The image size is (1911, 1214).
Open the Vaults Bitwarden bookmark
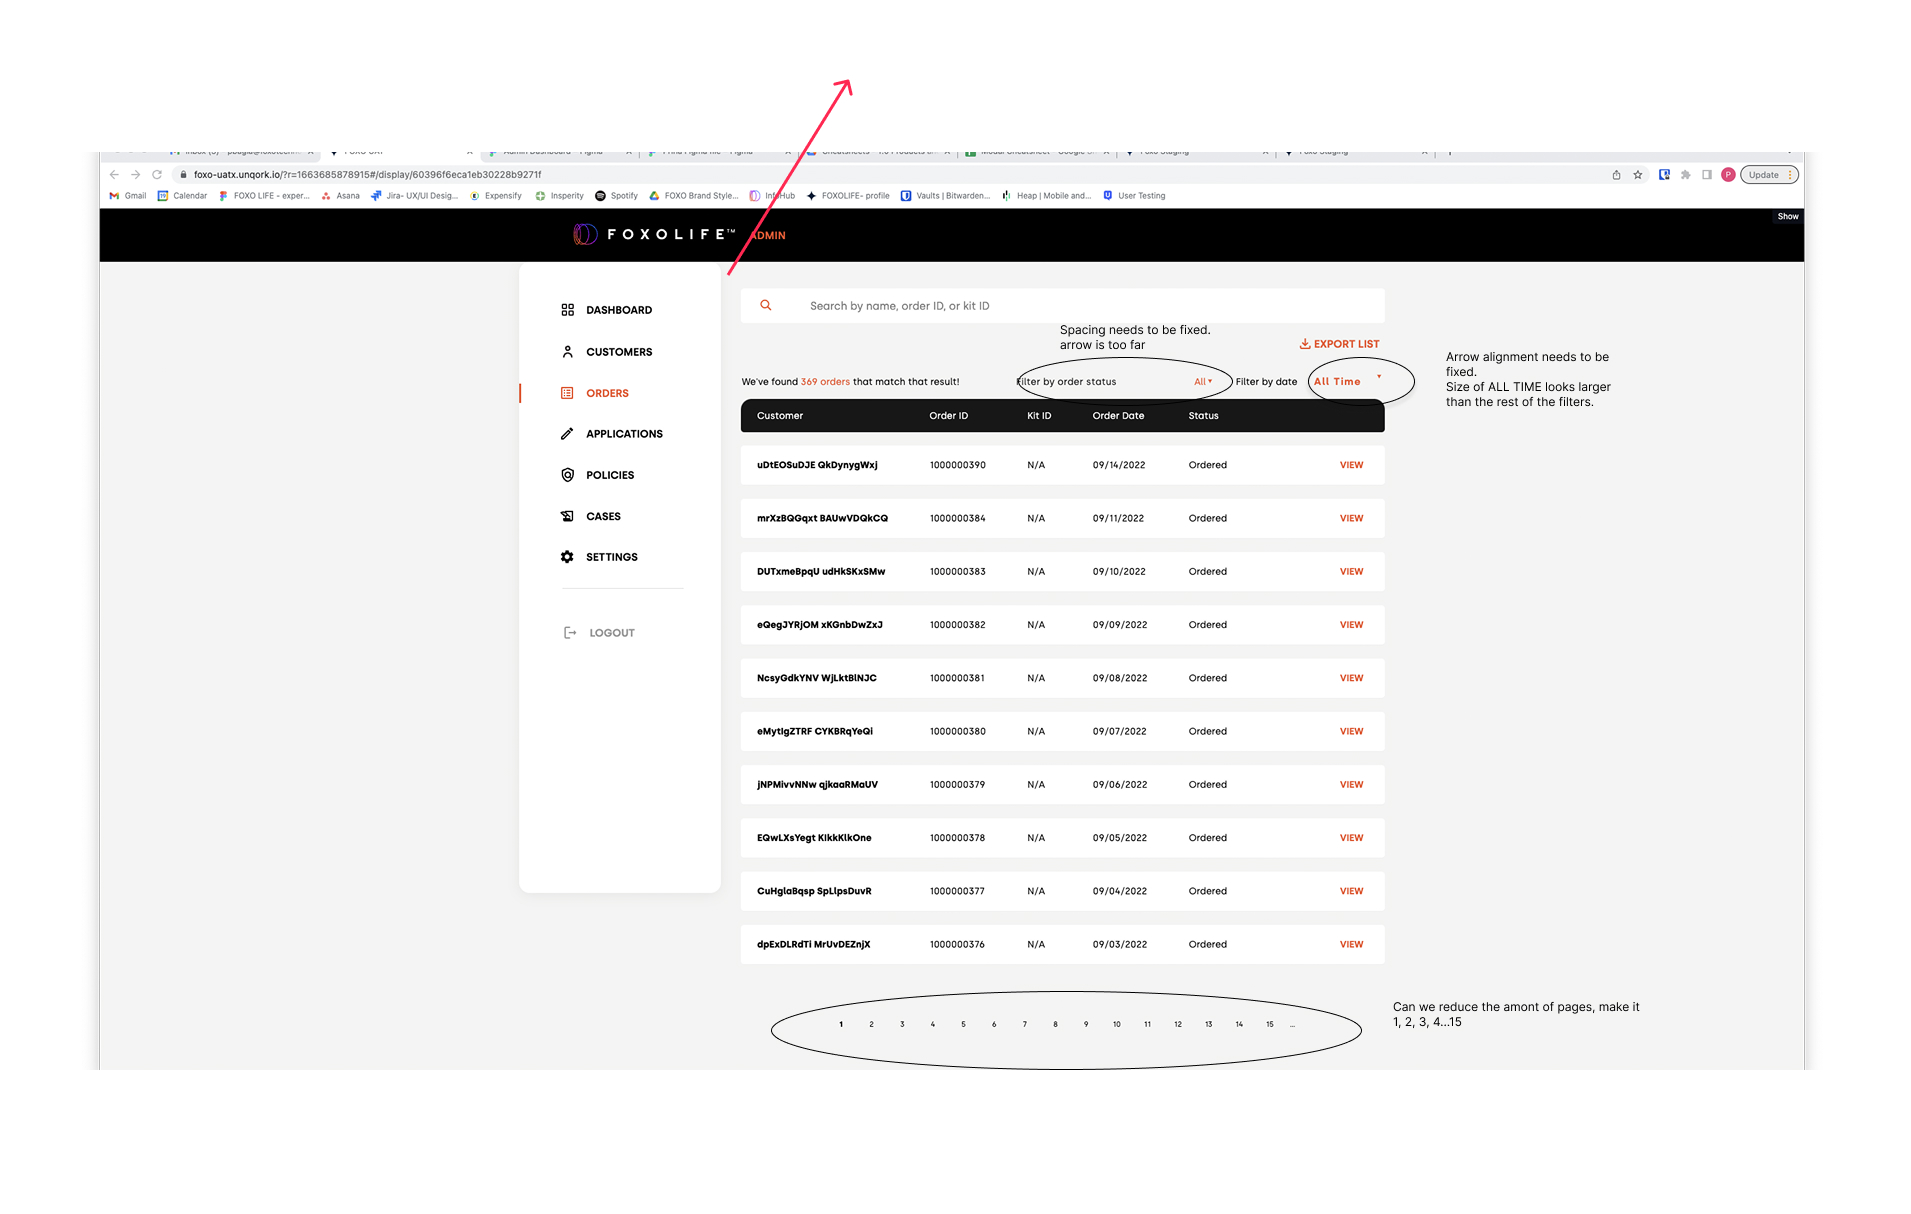point(945,196)
